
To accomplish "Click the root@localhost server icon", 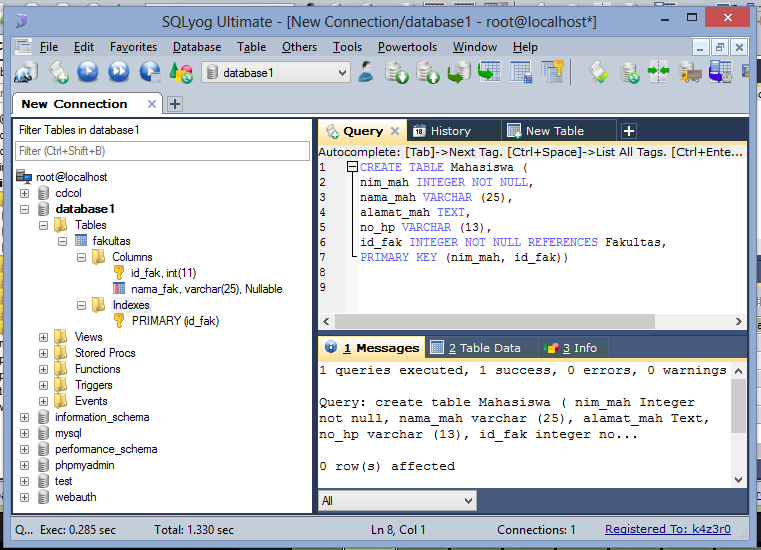I will (x=24, y=177).
